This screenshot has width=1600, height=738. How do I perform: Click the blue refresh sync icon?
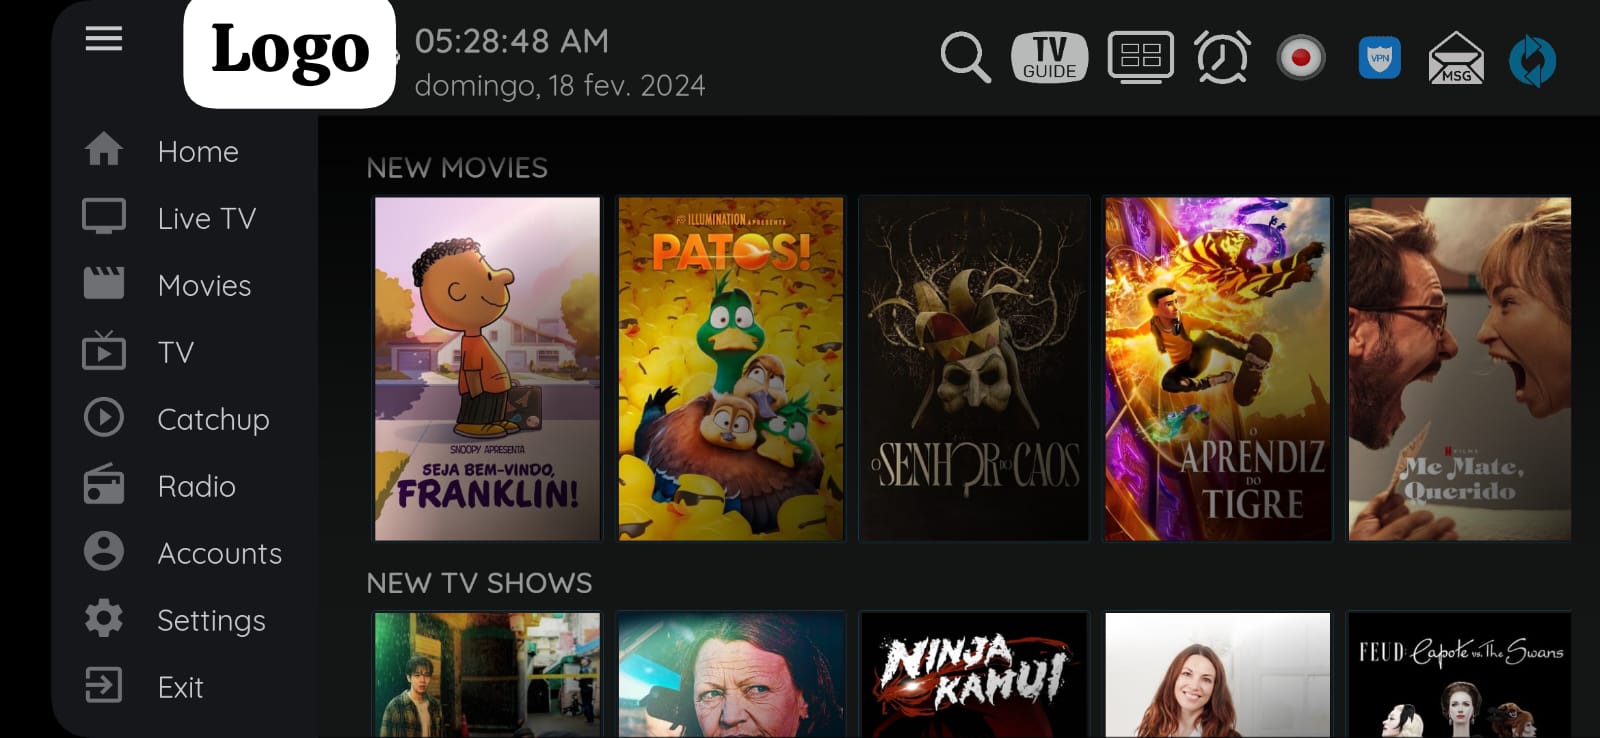[x=1532, y=60]
